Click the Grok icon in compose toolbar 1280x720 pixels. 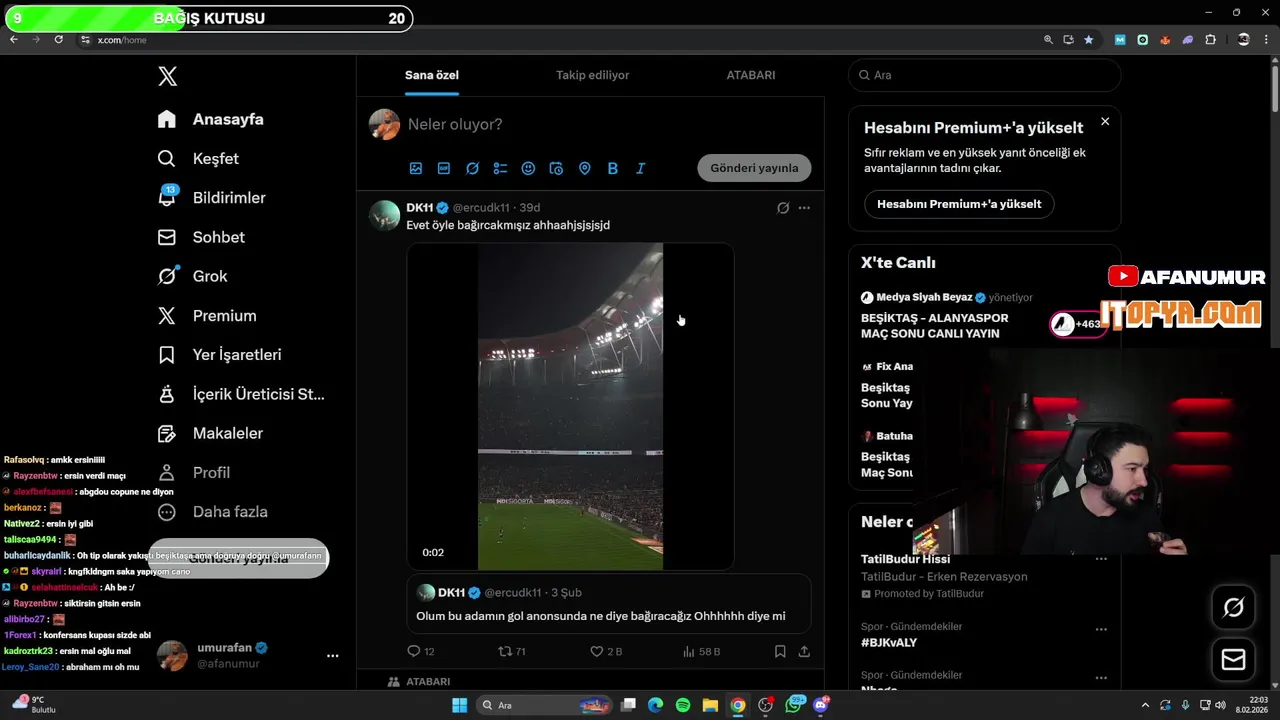point(472,168)
